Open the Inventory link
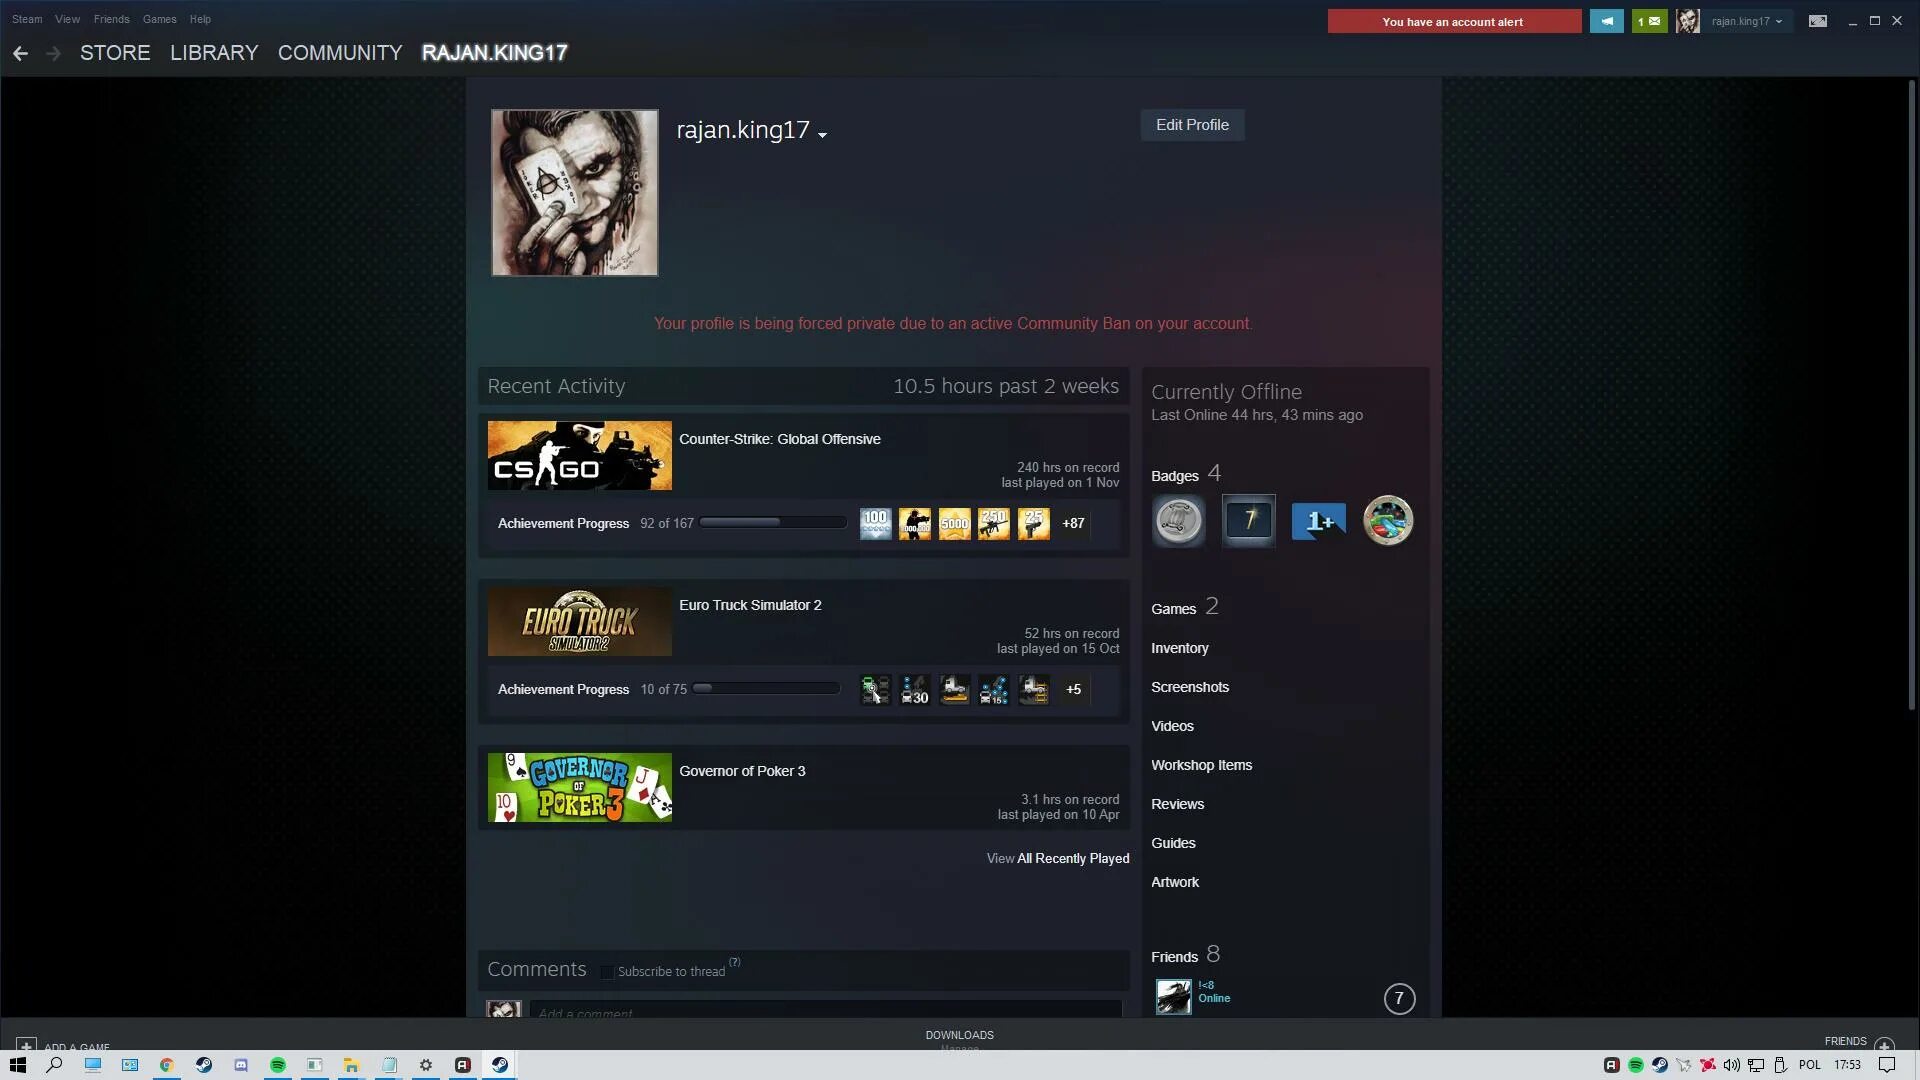Screen dimensions: 1920x1080 click(x=1179, y=648)
